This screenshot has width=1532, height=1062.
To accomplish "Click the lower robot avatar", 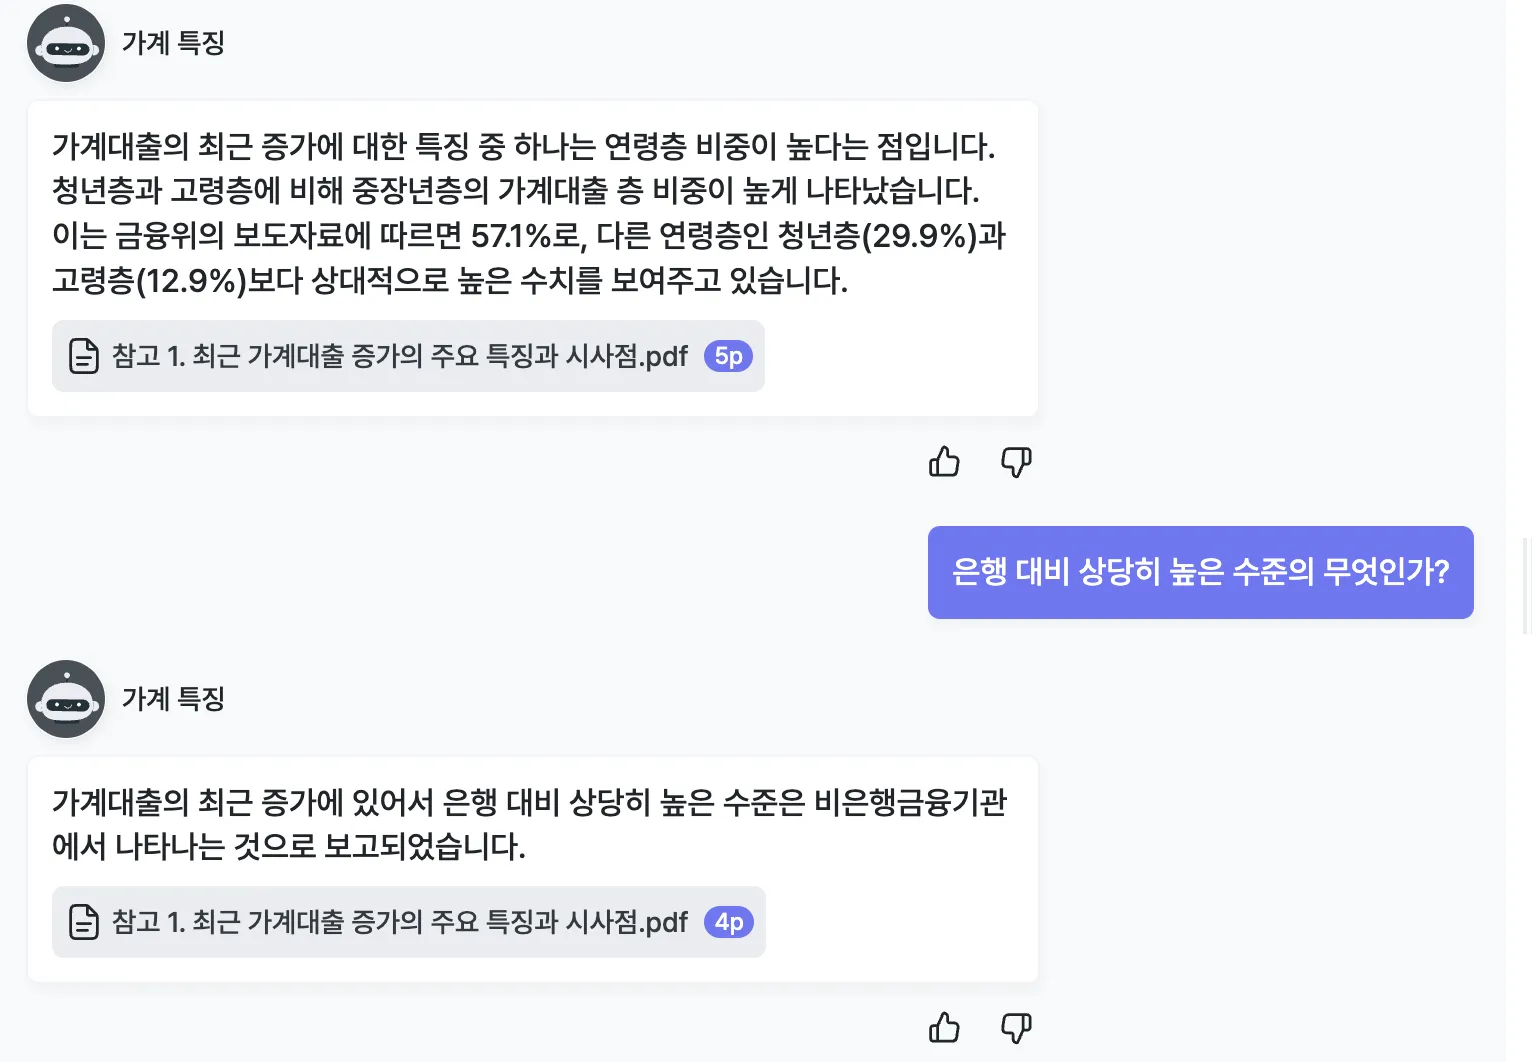I will (x=66, y=699).
